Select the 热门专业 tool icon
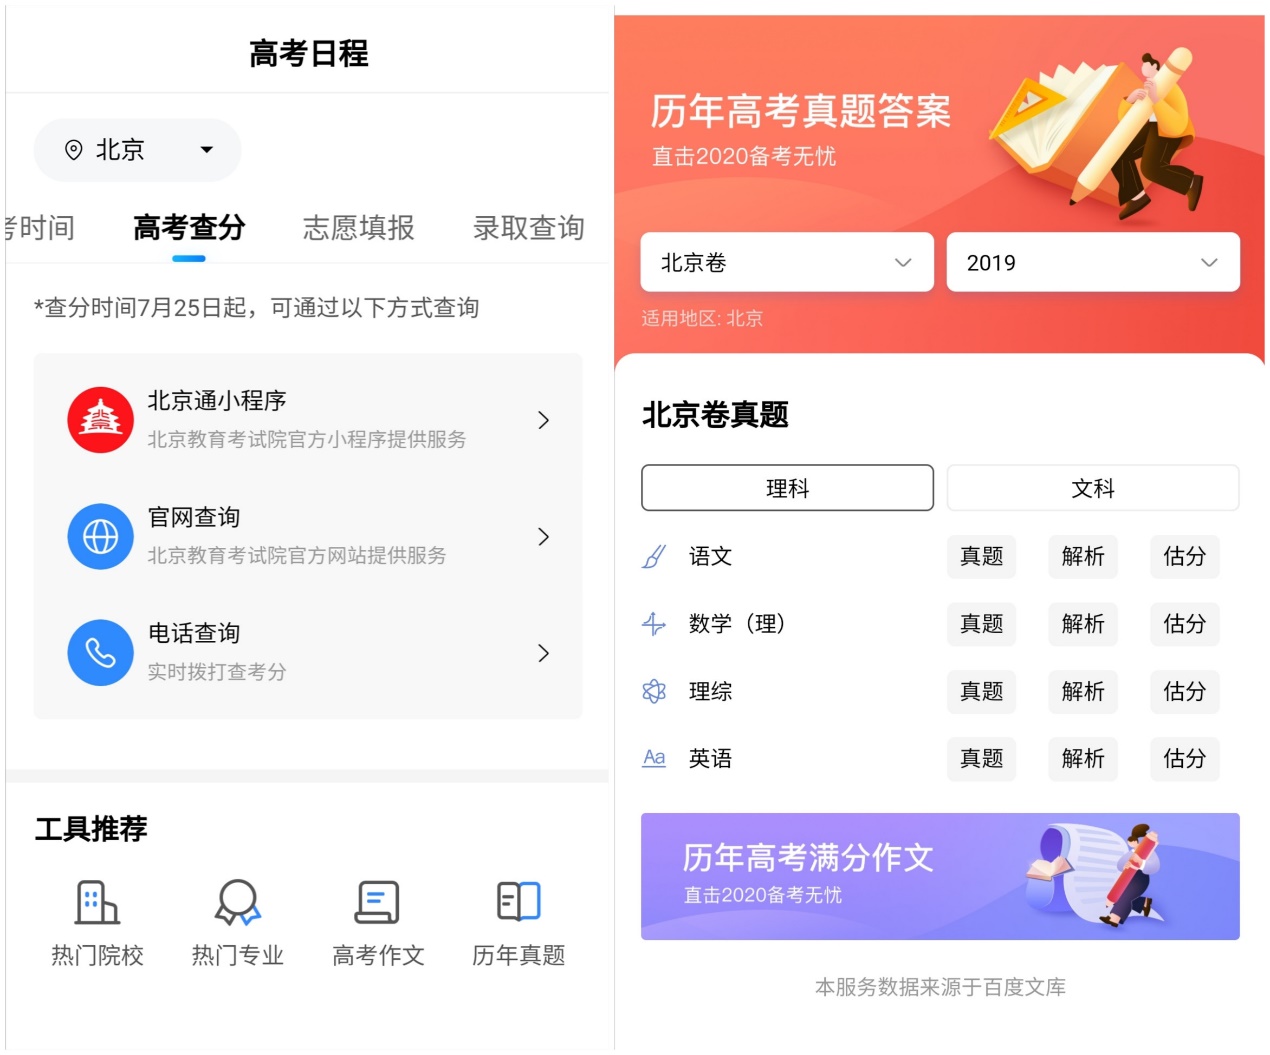 click(237, 903)
